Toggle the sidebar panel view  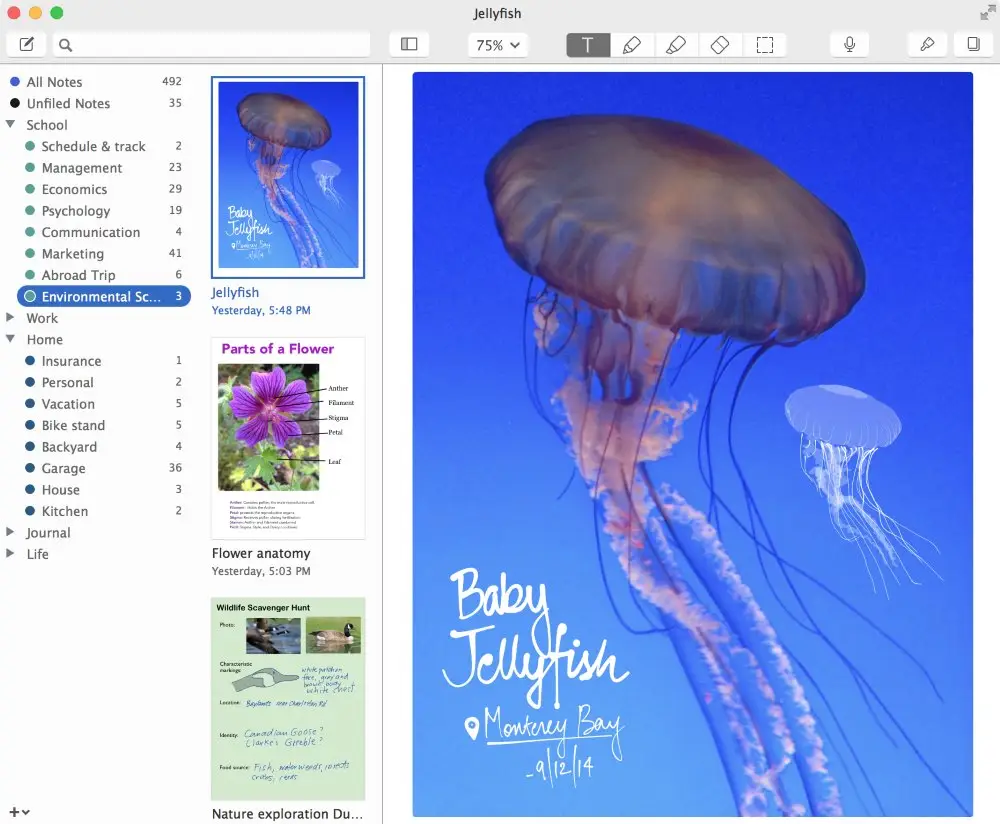(x=409, y=45)
